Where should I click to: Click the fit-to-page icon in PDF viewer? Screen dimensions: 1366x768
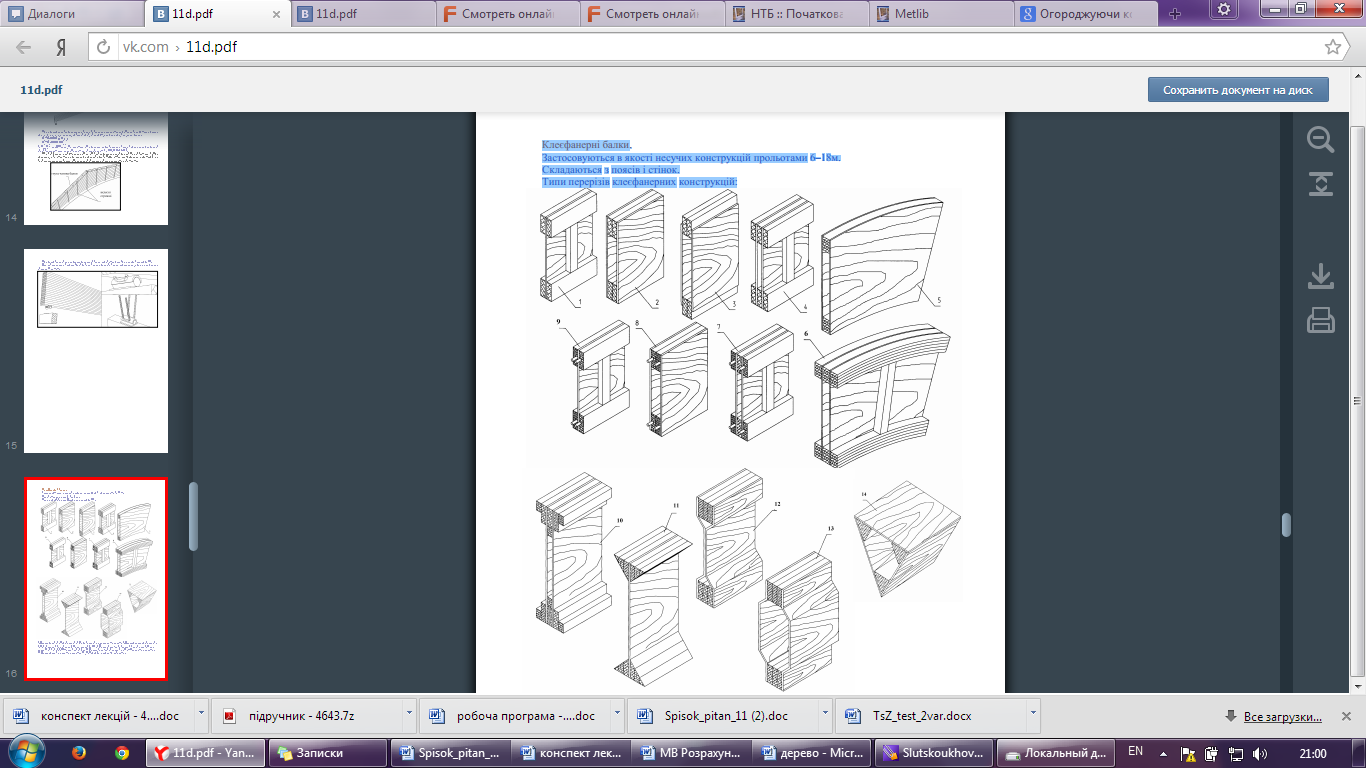click(x=1321, y=184)
